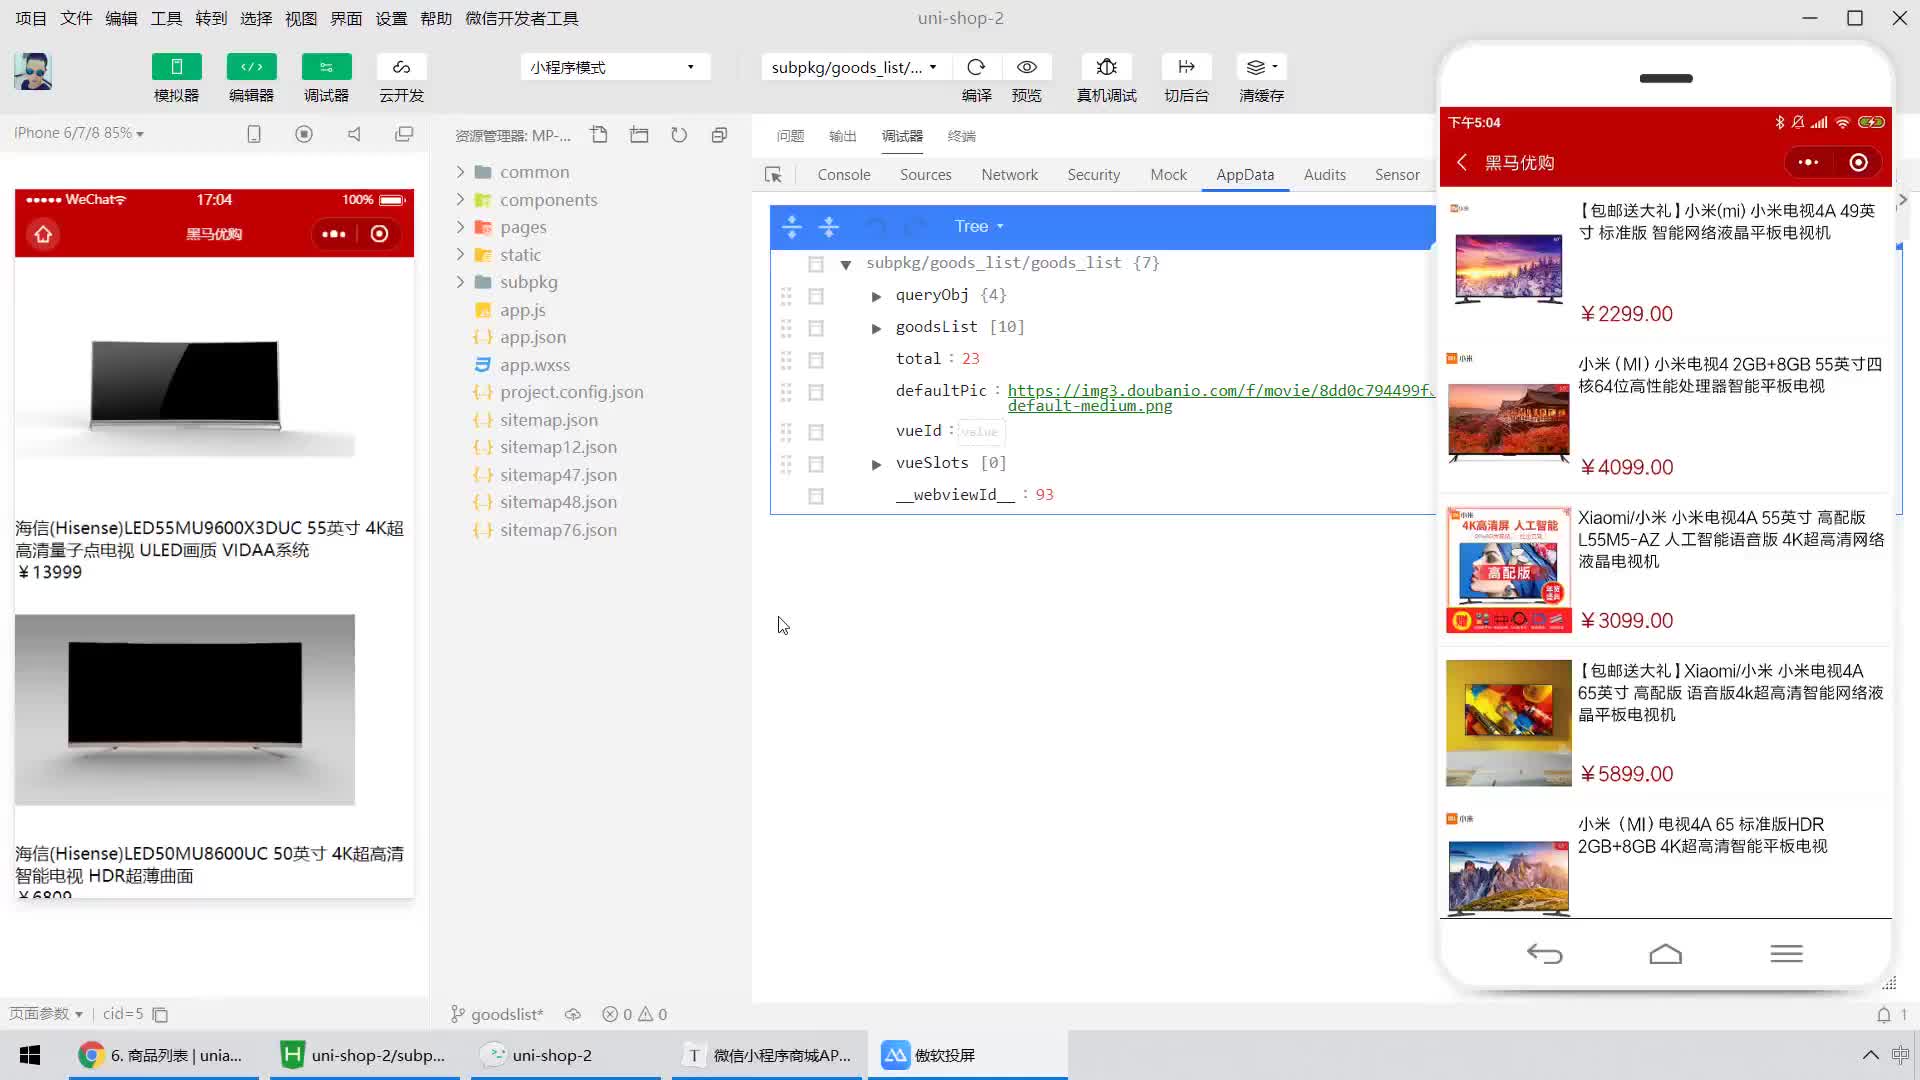Expand the queryObj node
Viewport: 1920px width, 1080px height.
(876, 296)
